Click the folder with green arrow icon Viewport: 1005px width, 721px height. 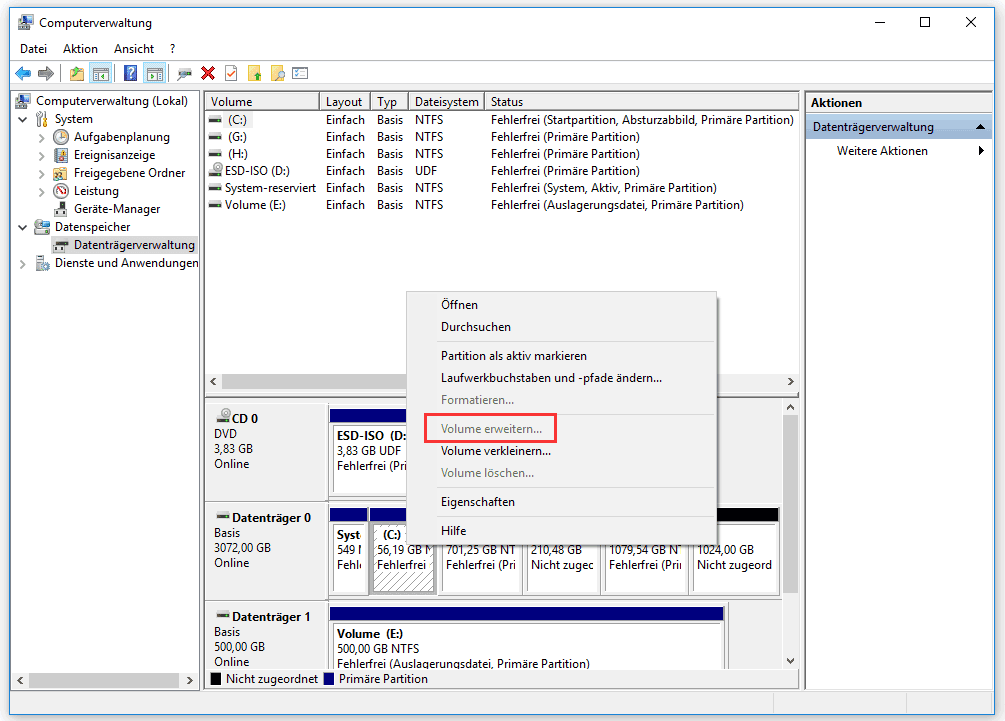254,74
